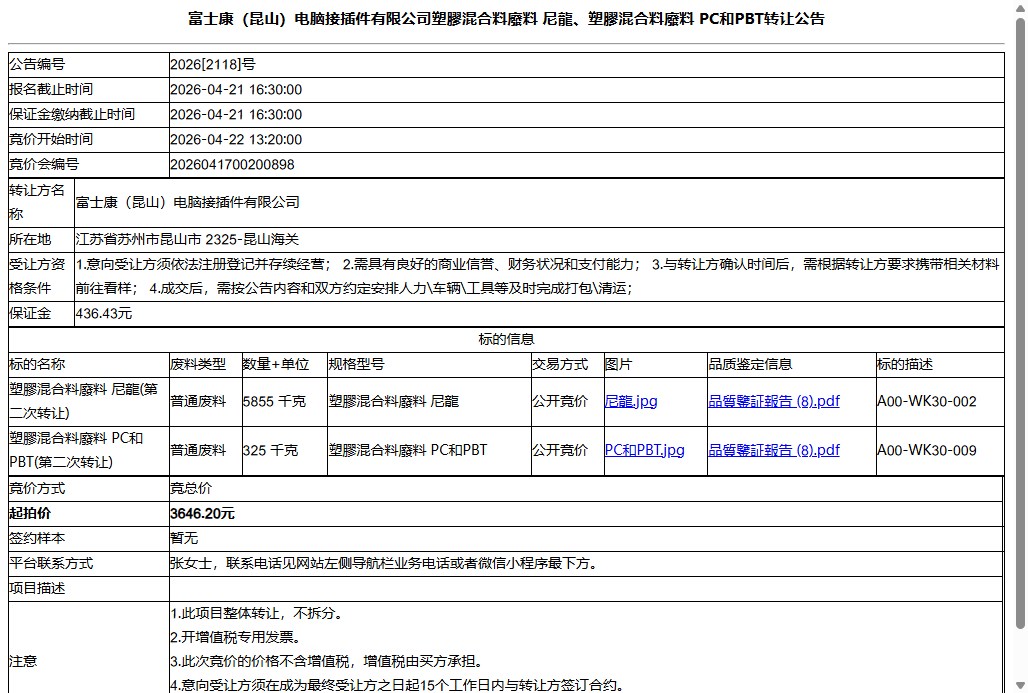1028x693 pixels.
Task: Open 品質鑒証報告 (8).pdf in the 尼龍 row
Action: (774, 401)
